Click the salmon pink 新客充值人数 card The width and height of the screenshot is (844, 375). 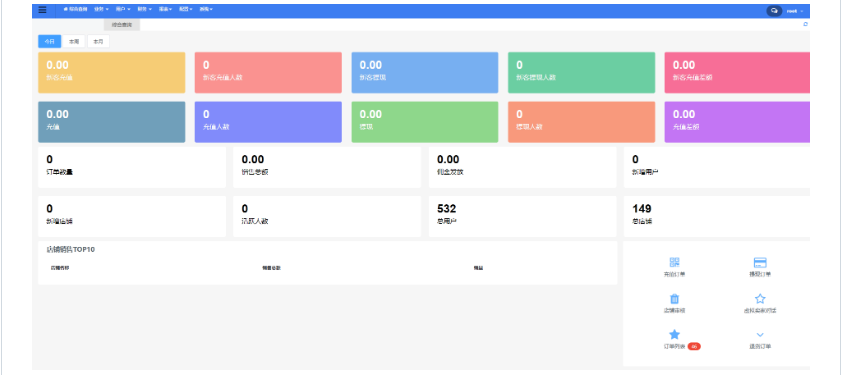[x=268, y=73]
